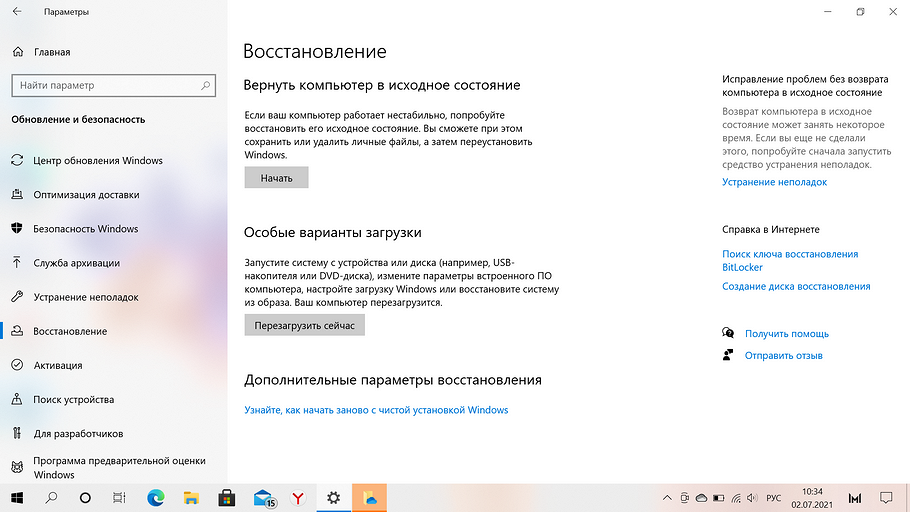This screenshot has height=512, width=910.
Task: Click the Устранение неполадок wrench icon
Action: [x=17, y=297]
